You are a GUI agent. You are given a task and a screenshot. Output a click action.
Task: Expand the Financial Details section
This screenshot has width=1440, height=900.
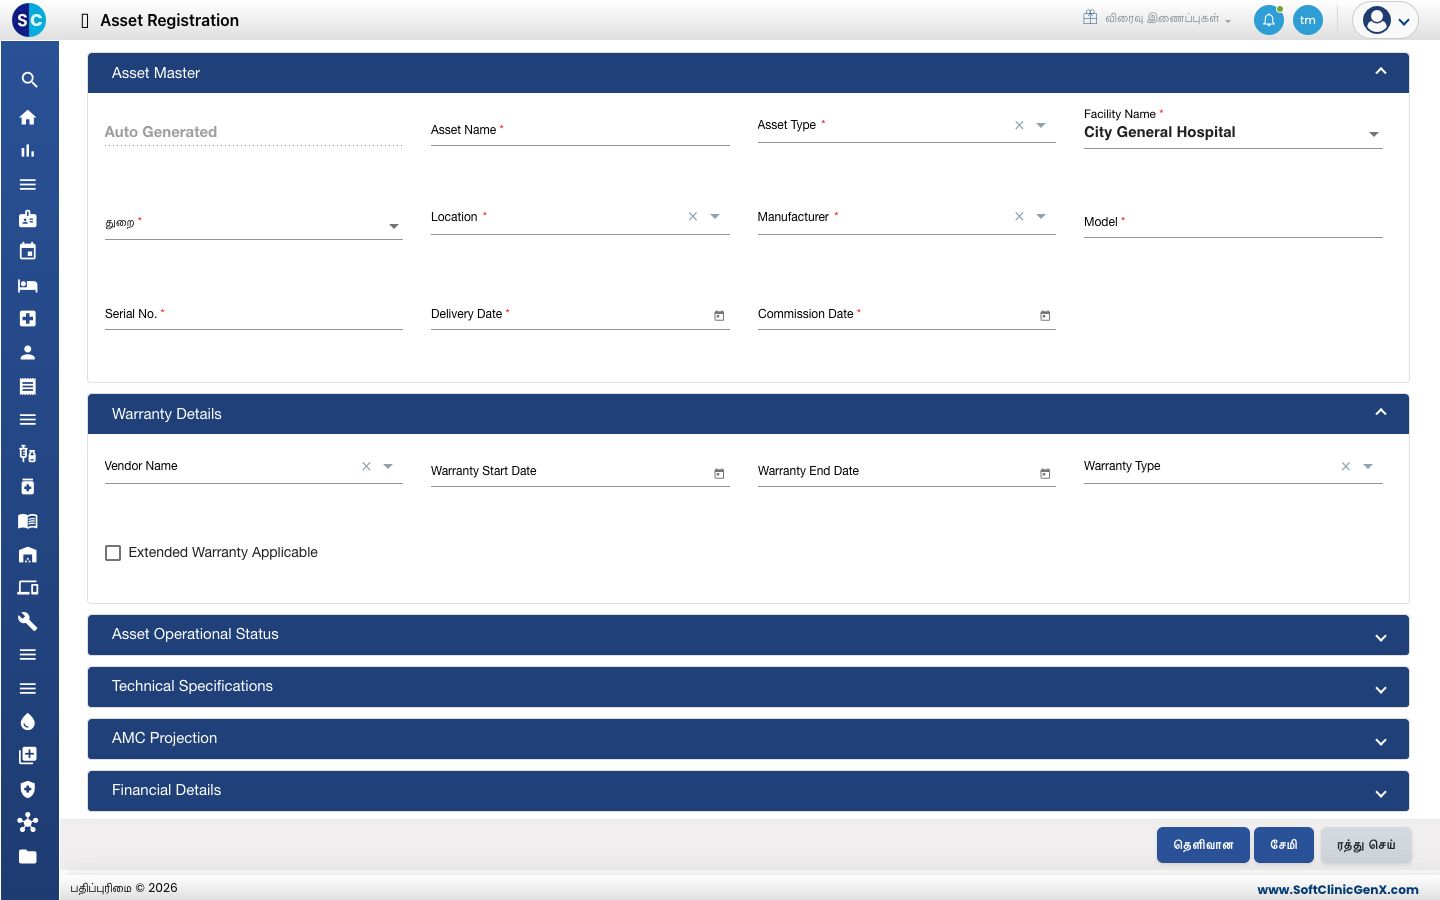[748, 791]
